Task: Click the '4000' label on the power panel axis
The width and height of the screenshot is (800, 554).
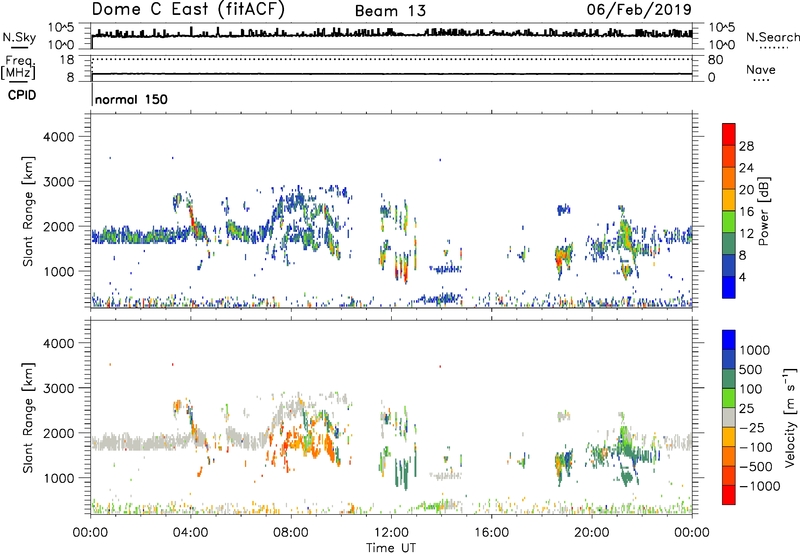Action: pyautogui.click(x=59, y=137)
